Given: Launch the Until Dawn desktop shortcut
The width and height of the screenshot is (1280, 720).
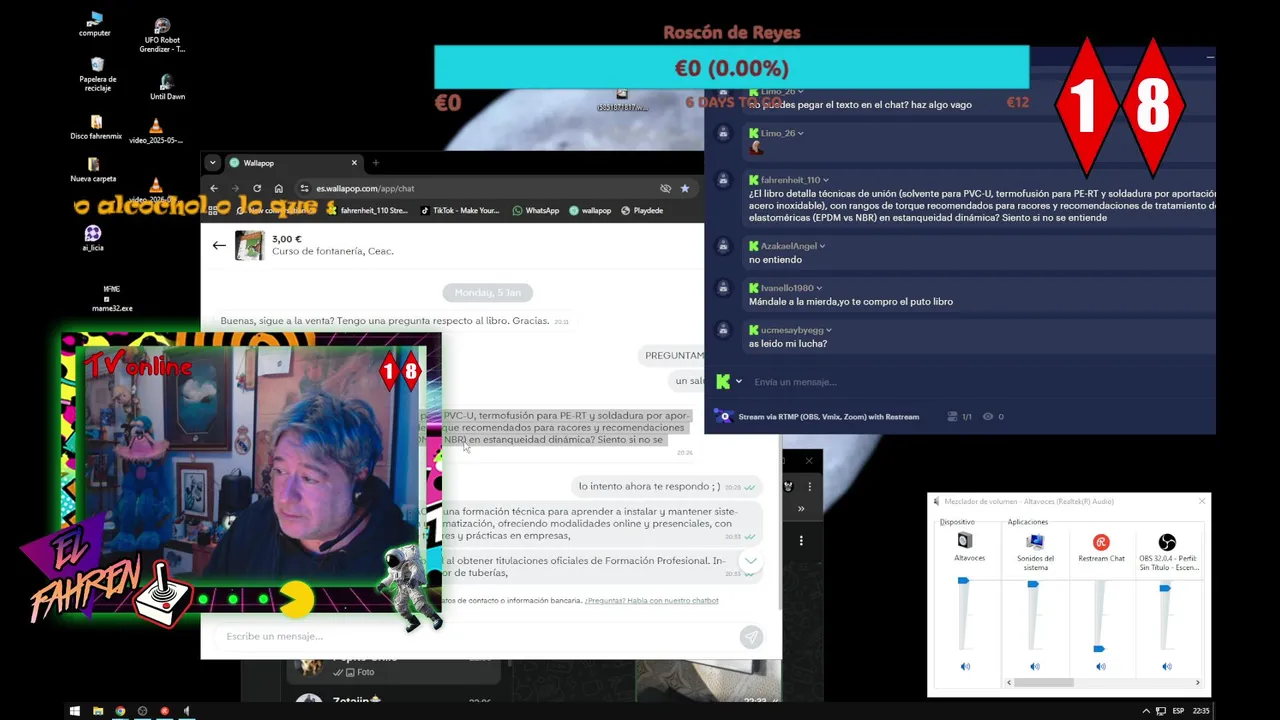Looking at the screenshot, I should (167, 87).
